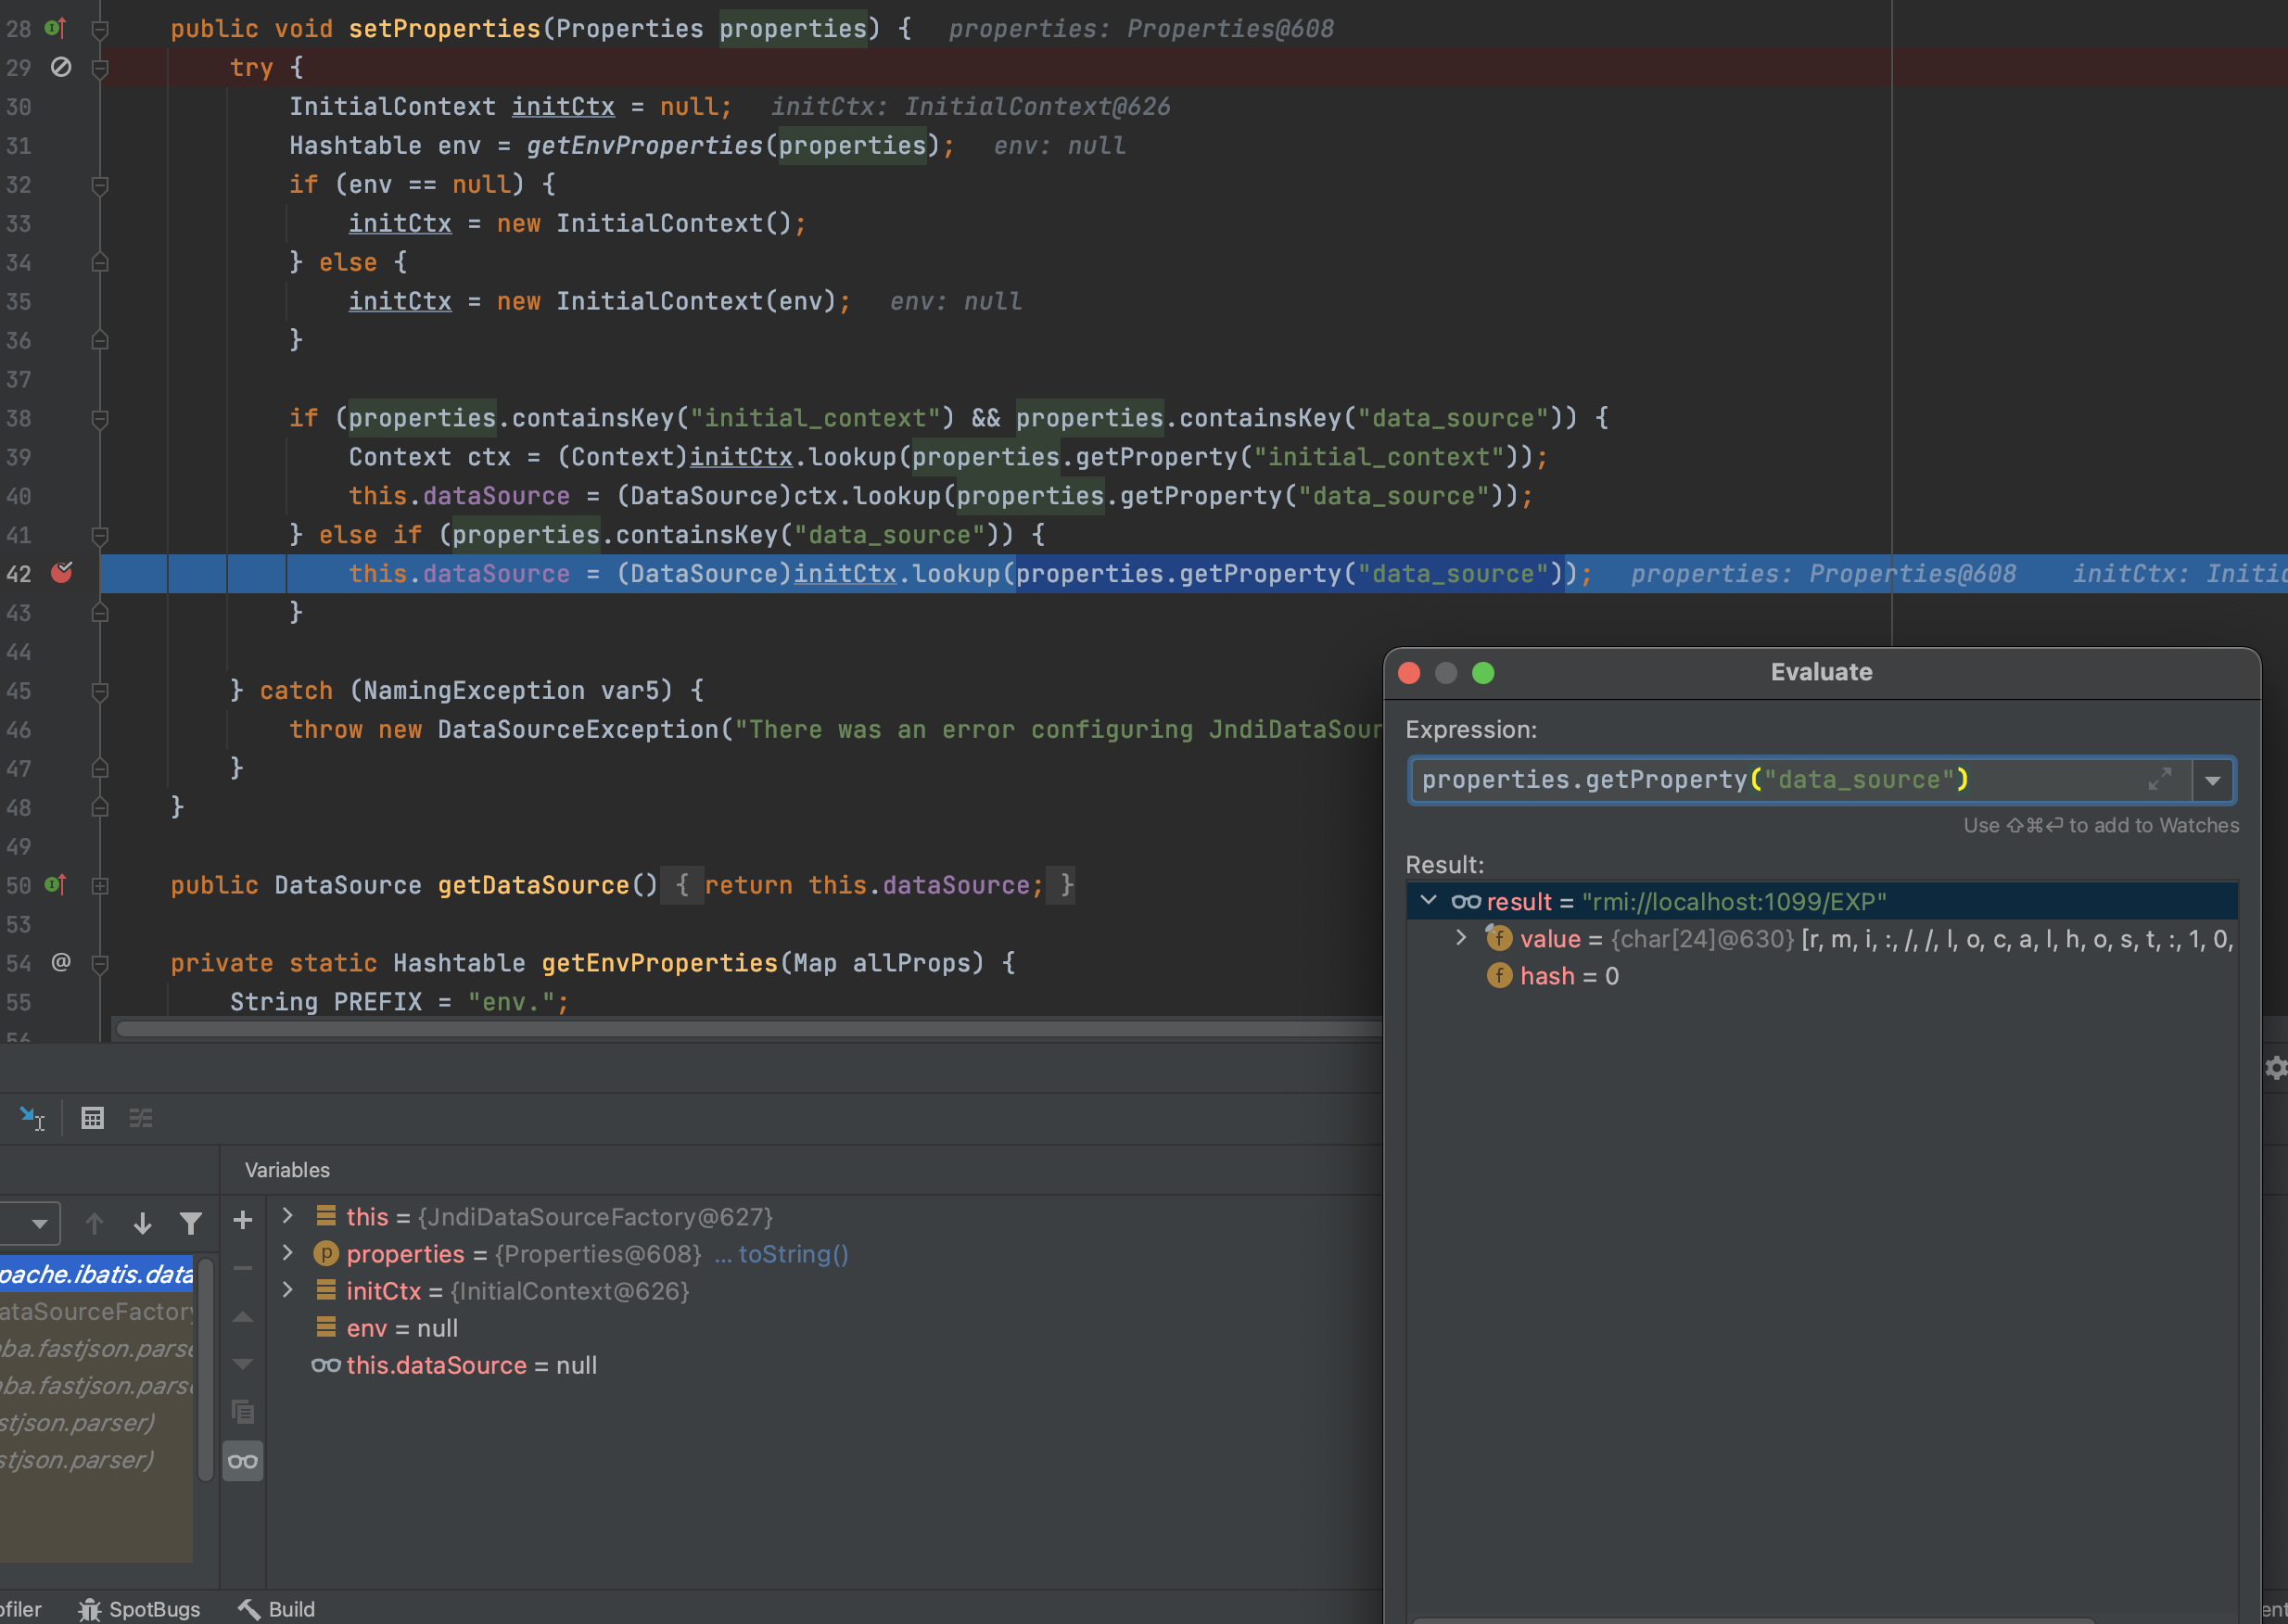This screenshot has width=2288, height=1624.
Task: Click the disabled breakpoint on line 29
Action: point(61,67)
